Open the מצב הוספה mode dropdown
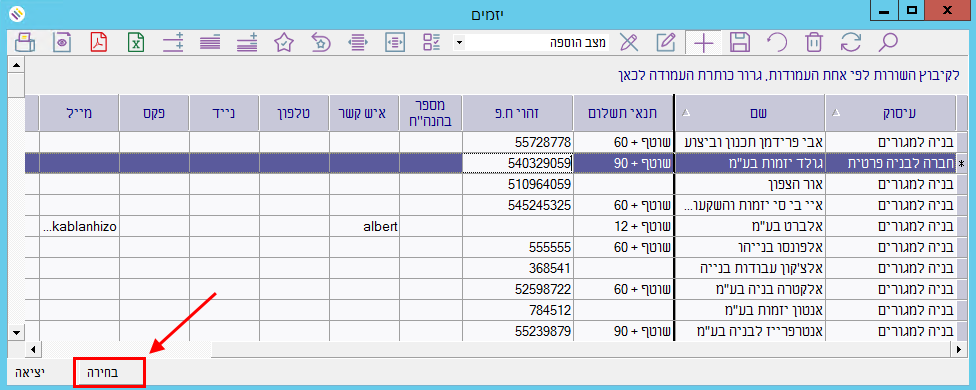 [459, 43]
